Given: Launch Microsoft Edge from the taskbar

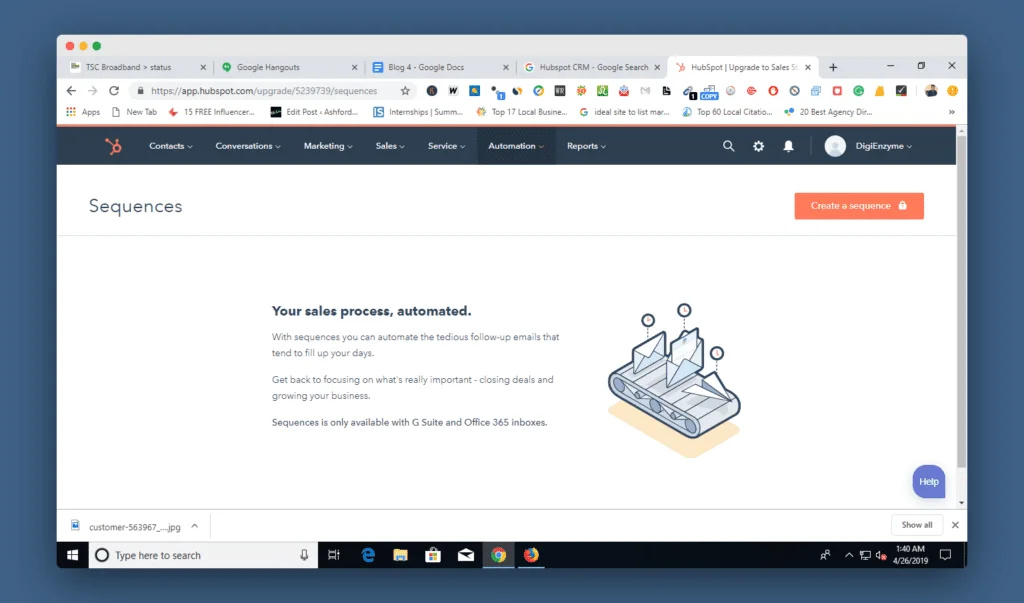Looking at the screenshot, I should coord(368,555).
